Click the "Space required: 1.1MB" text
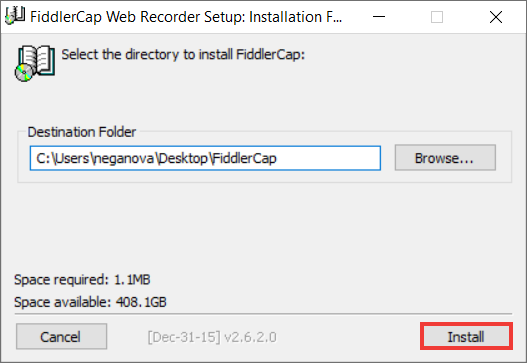 [82, 280]
